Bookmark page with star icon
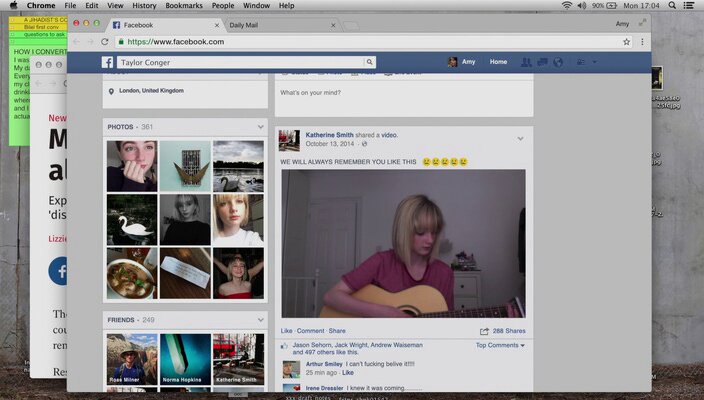 tap(626, 42)
